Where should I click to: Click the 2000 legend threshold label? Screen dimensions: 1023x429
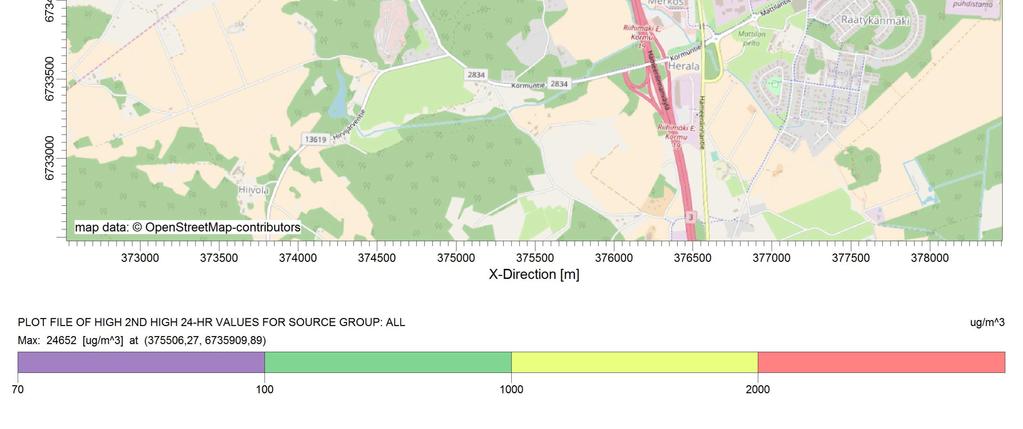coord(758,389)
